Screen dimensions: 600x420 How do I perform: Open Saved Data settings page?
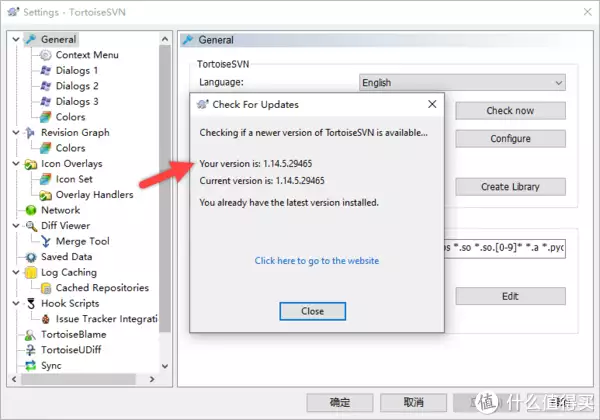67,257
